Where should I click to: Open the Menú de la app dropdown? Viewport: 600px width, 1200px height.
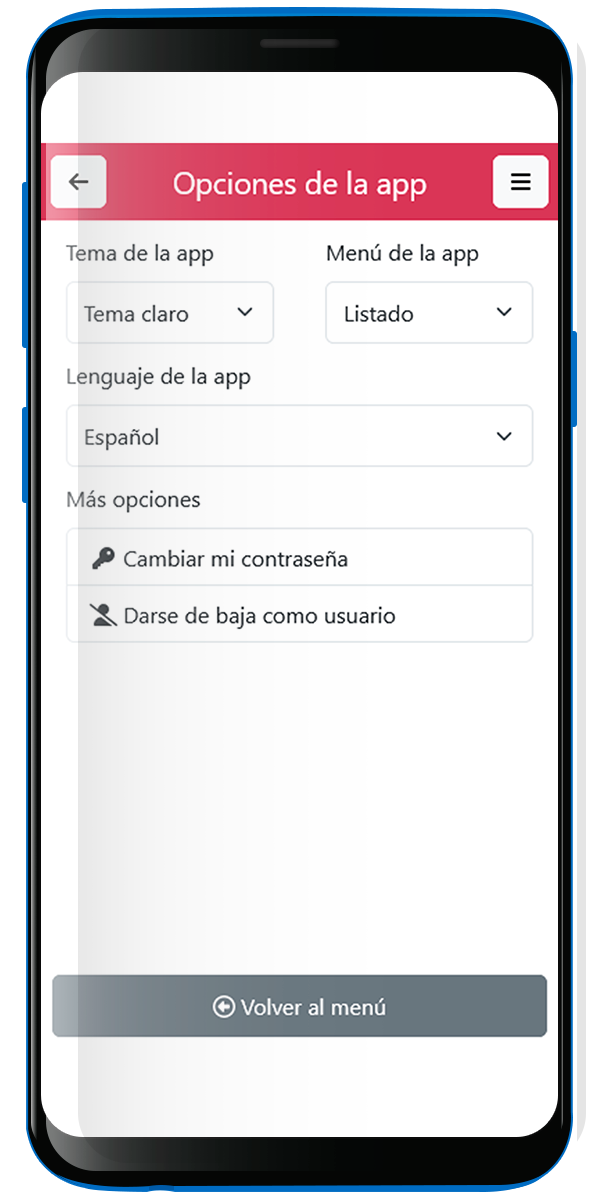coord(429,313)
